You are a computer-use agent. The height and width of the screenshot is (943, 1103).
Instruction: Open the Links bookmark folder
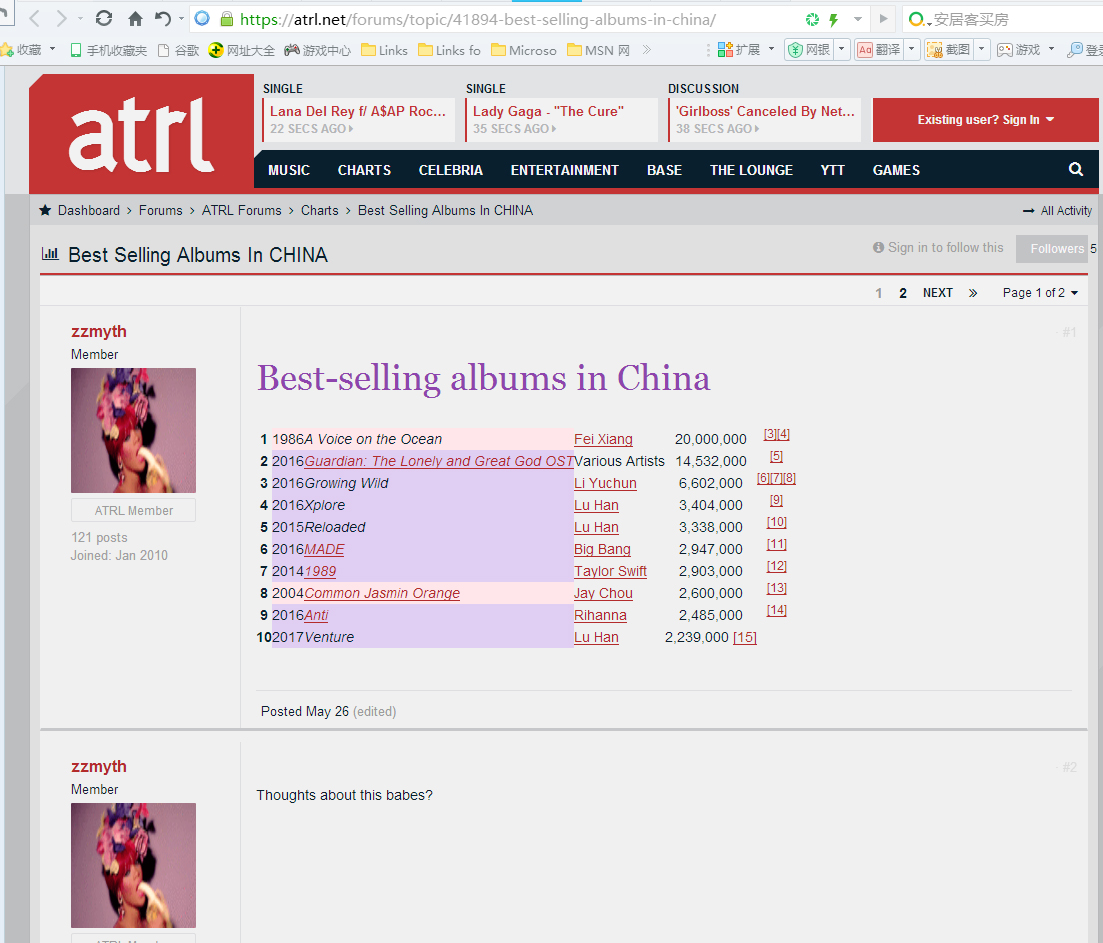pyautogui.click(x=384, y=50)
